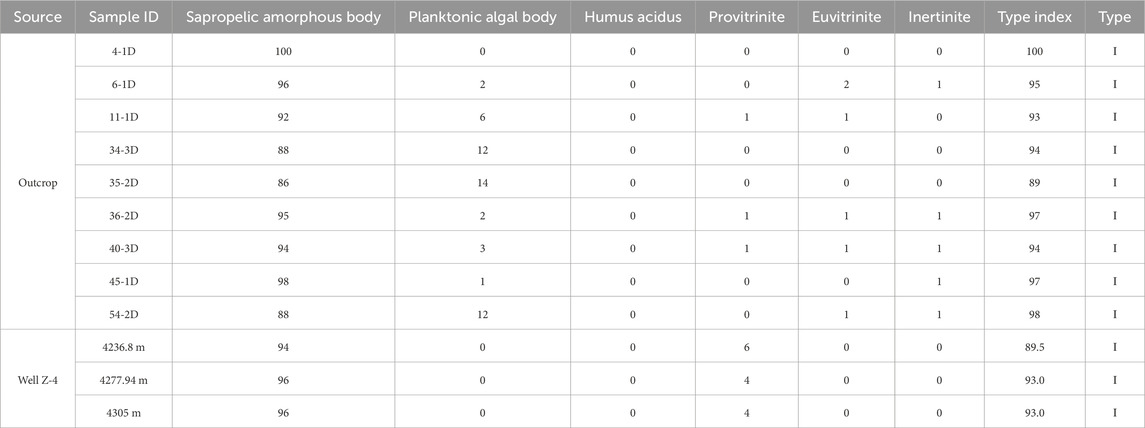Image resolution: width=1145 pixels, height=428 pixels.
Task: Click the 'Sapropelic amorphous body' column header
Action: (285, 19)
